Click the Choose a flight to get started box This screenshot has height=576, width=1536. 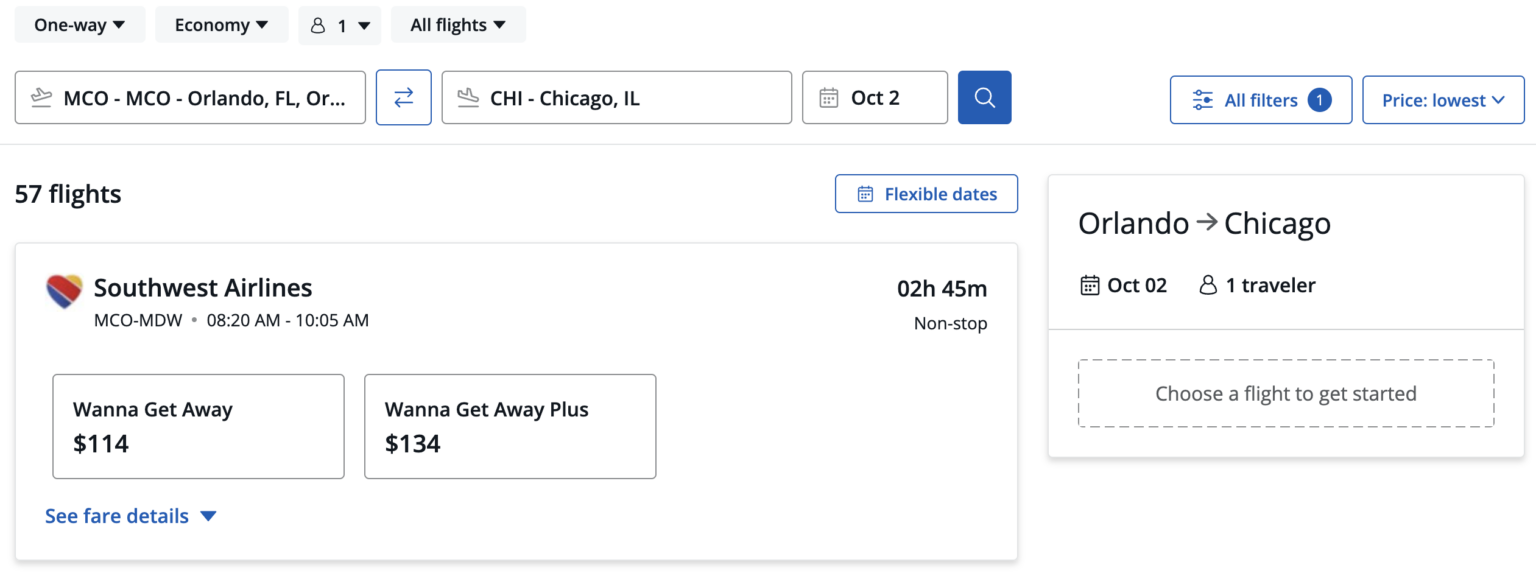[1286, 393]
